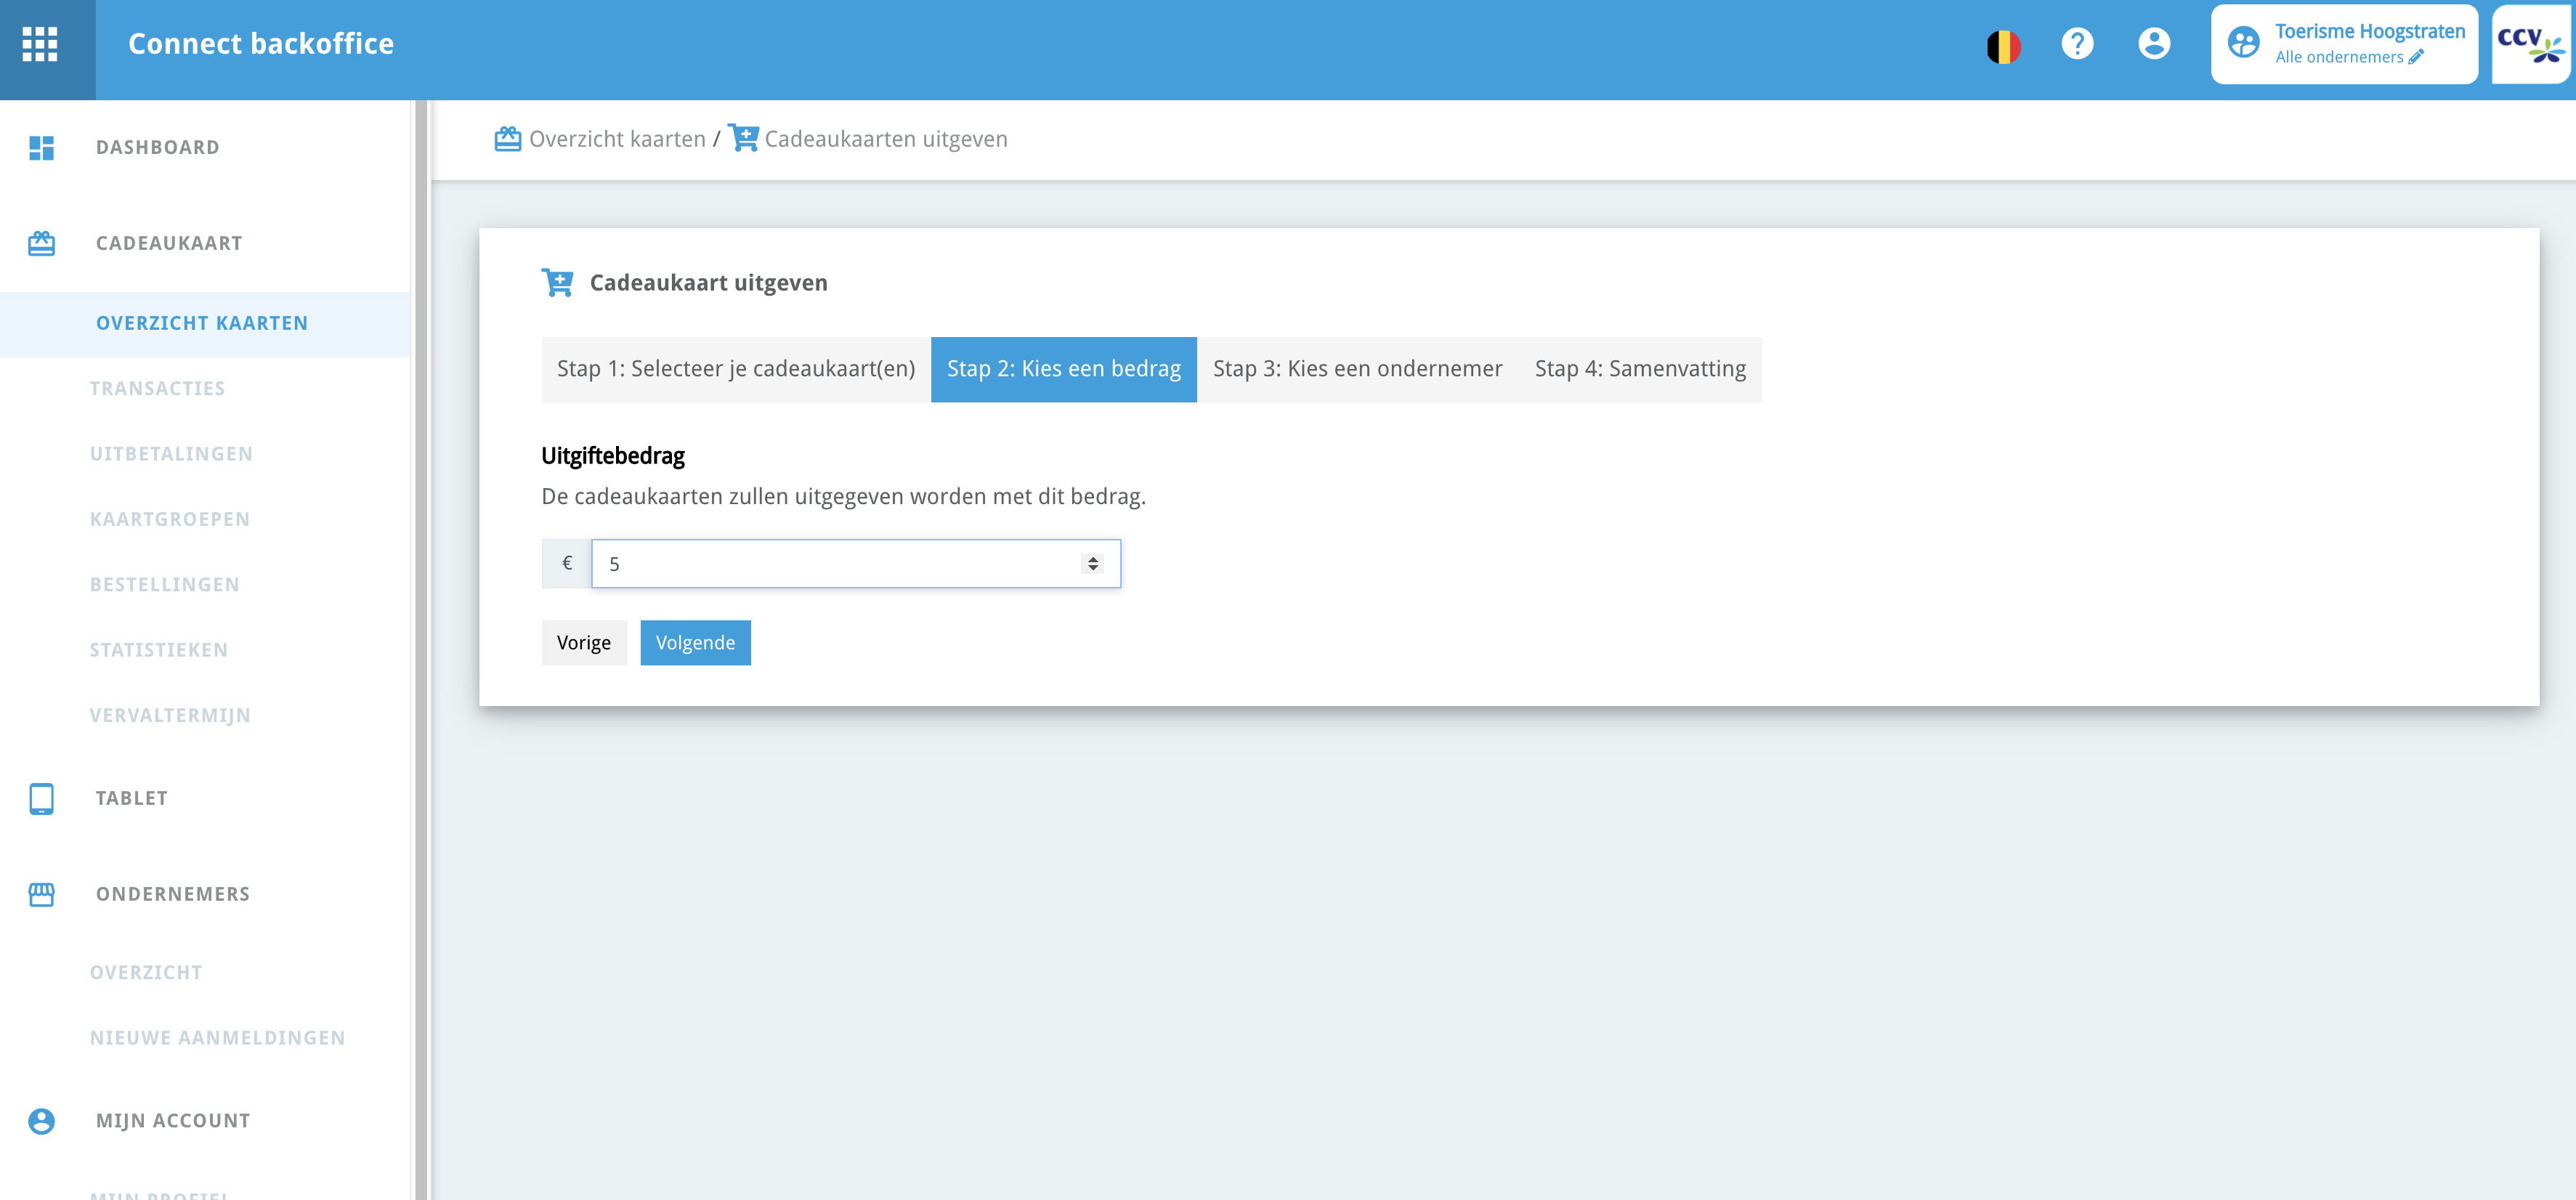Switch to Stap 3: Kies een ondernemer

pyautogui.click(x=1357, y=369)
